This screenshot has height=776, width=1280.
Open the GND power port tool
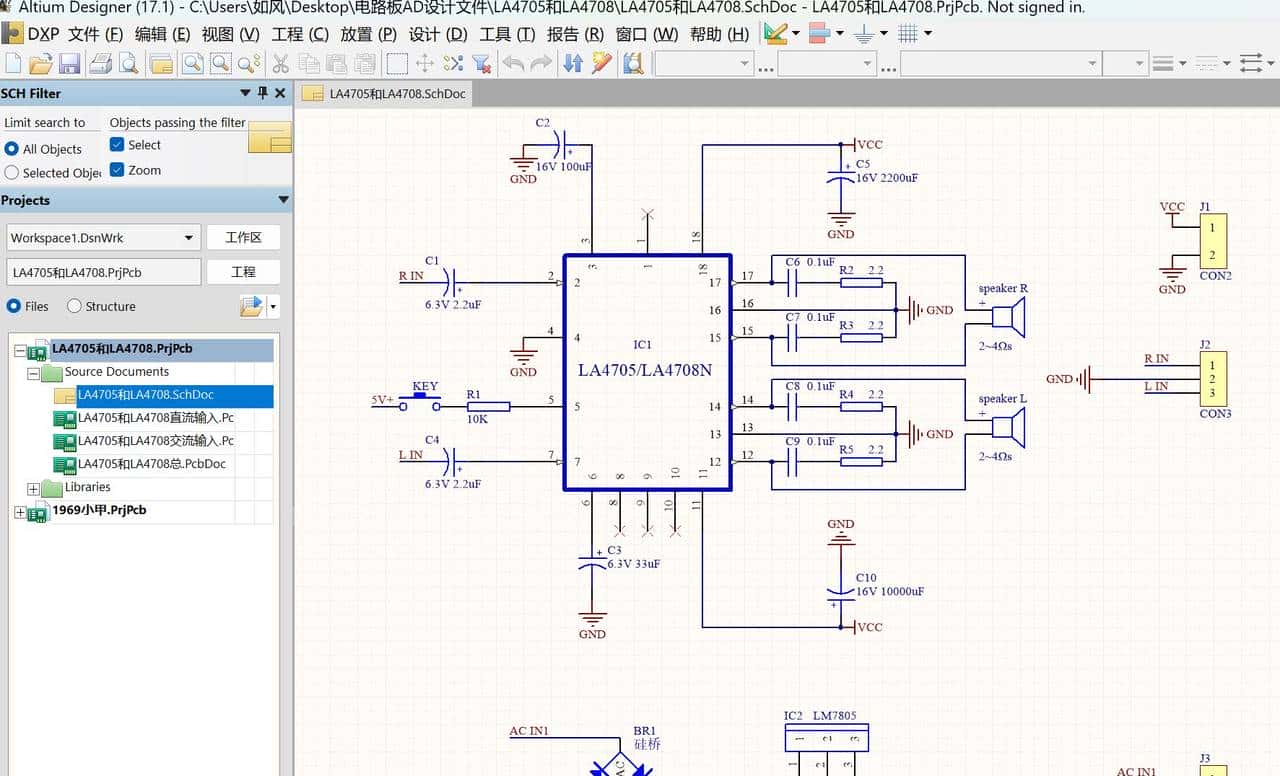pos(864,34)
